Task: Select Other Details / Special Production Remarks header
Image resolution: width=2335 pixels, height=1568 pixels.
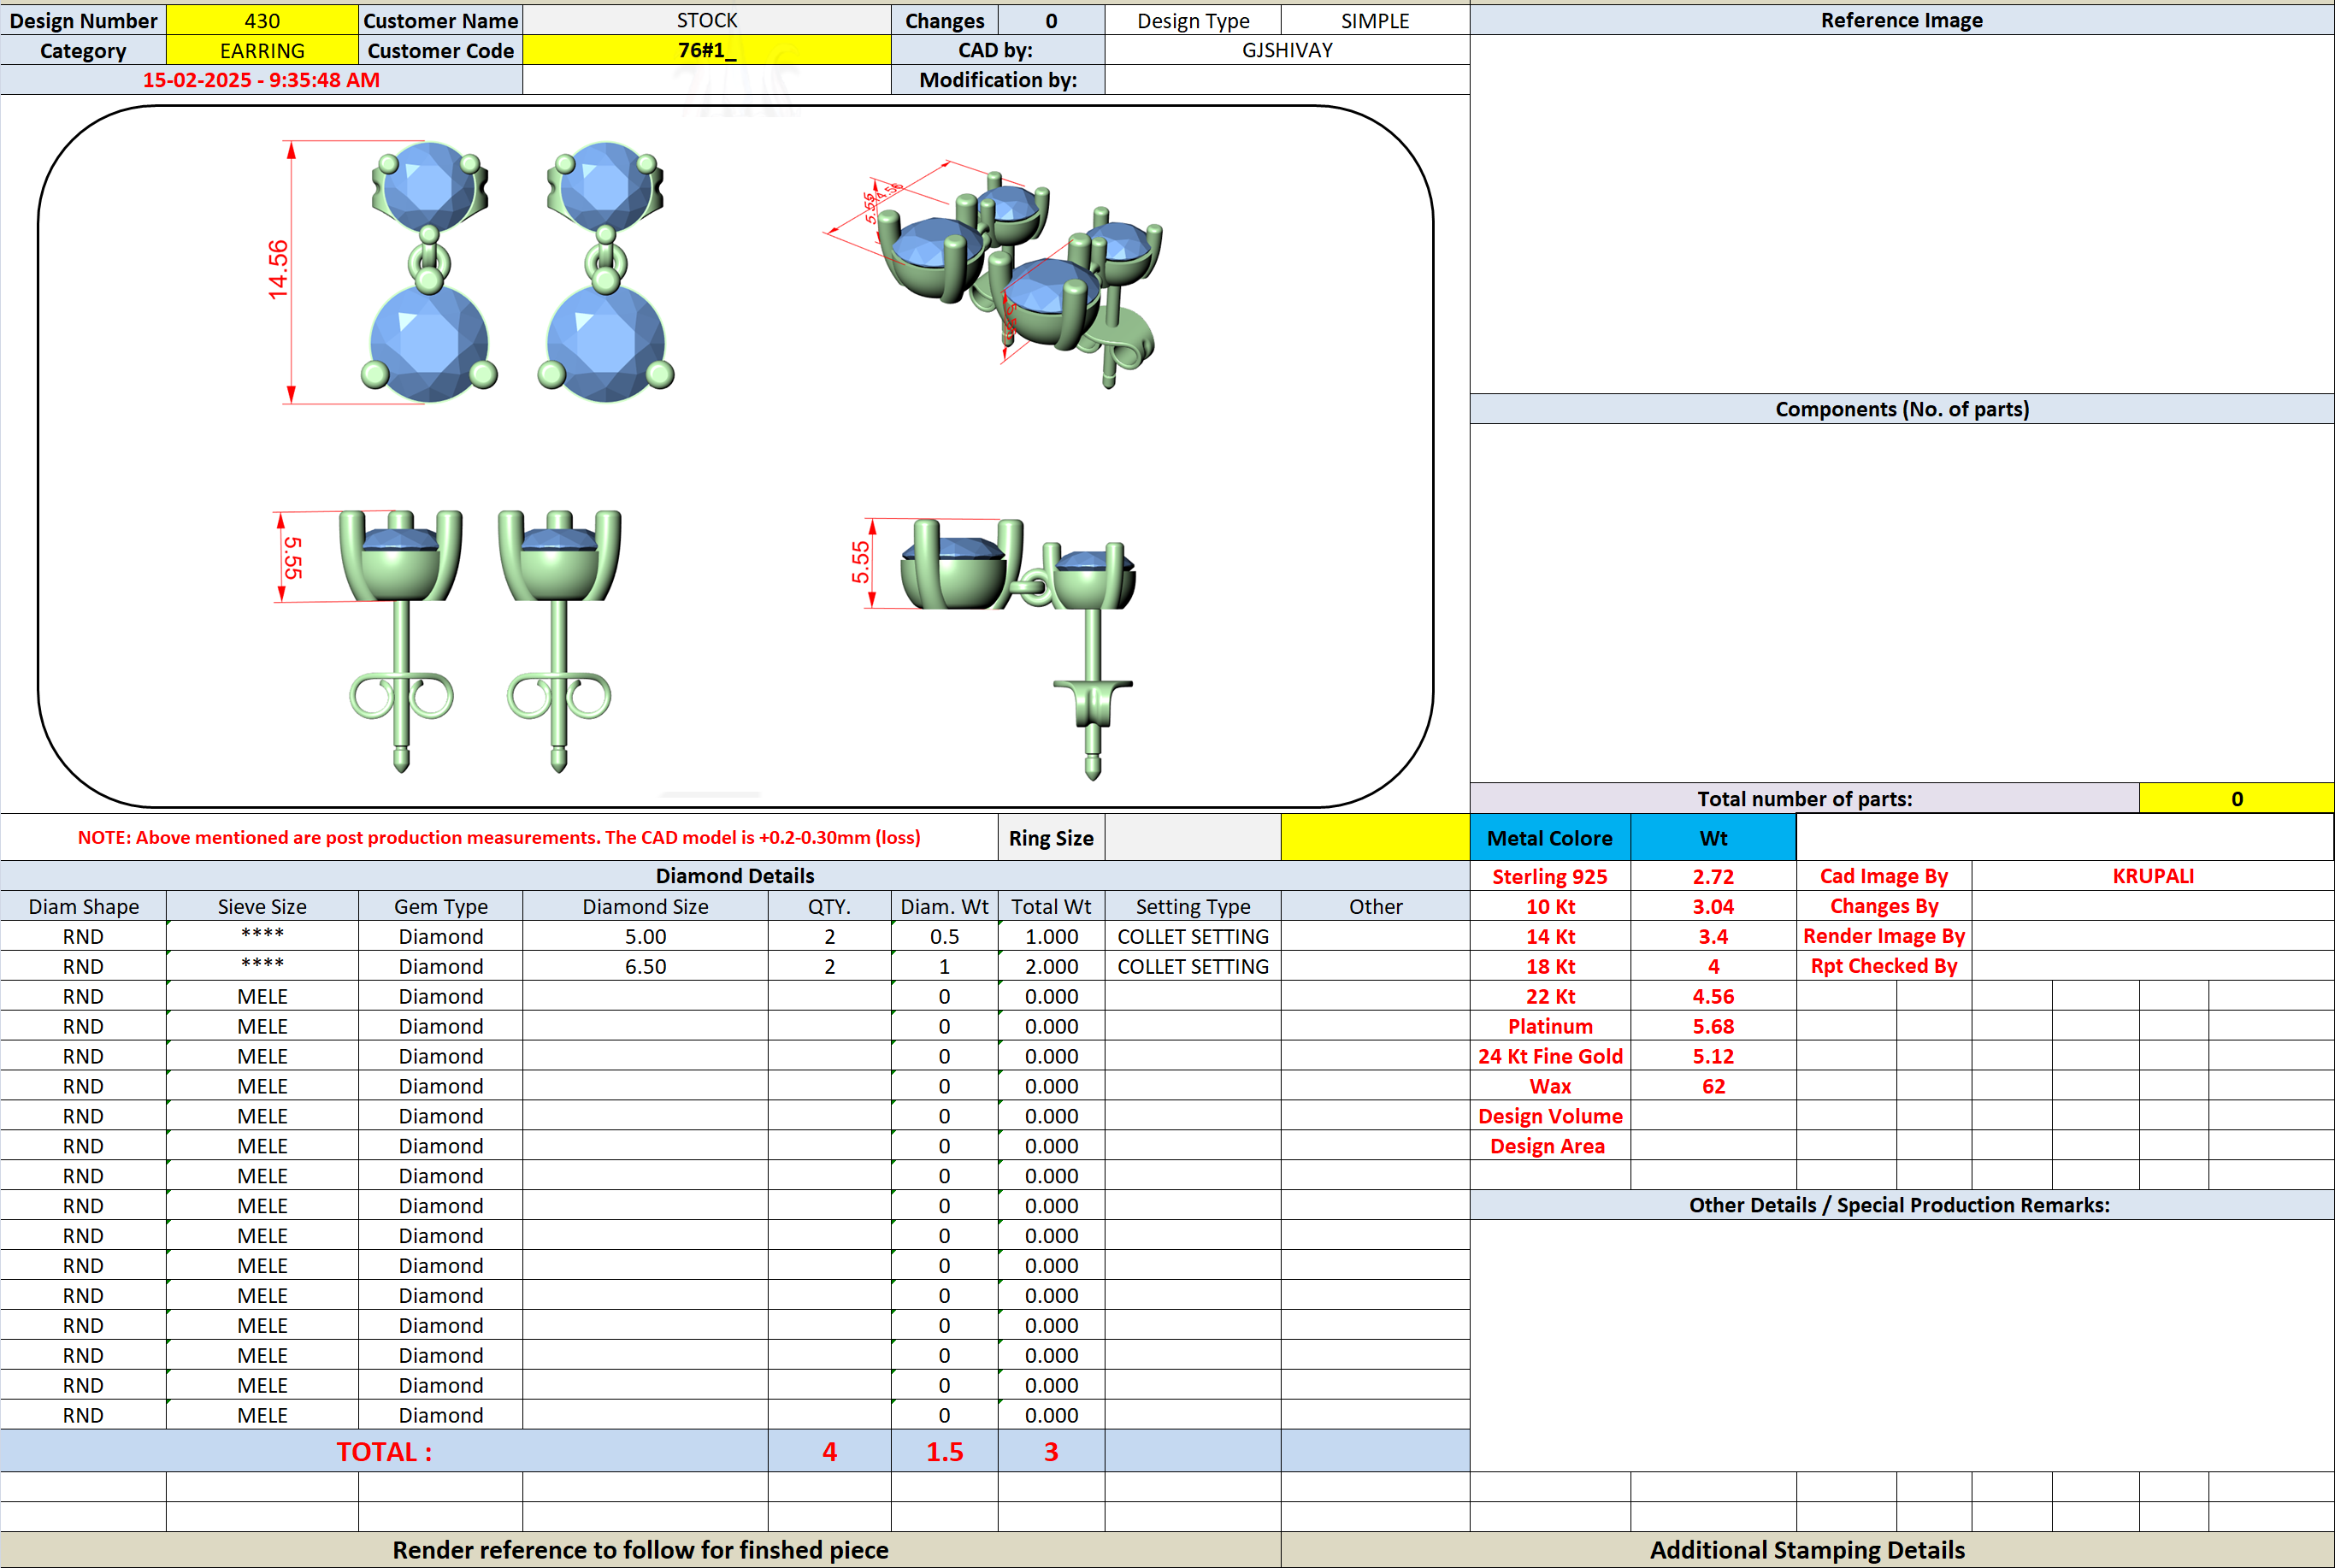Action: point(1902,1205)
